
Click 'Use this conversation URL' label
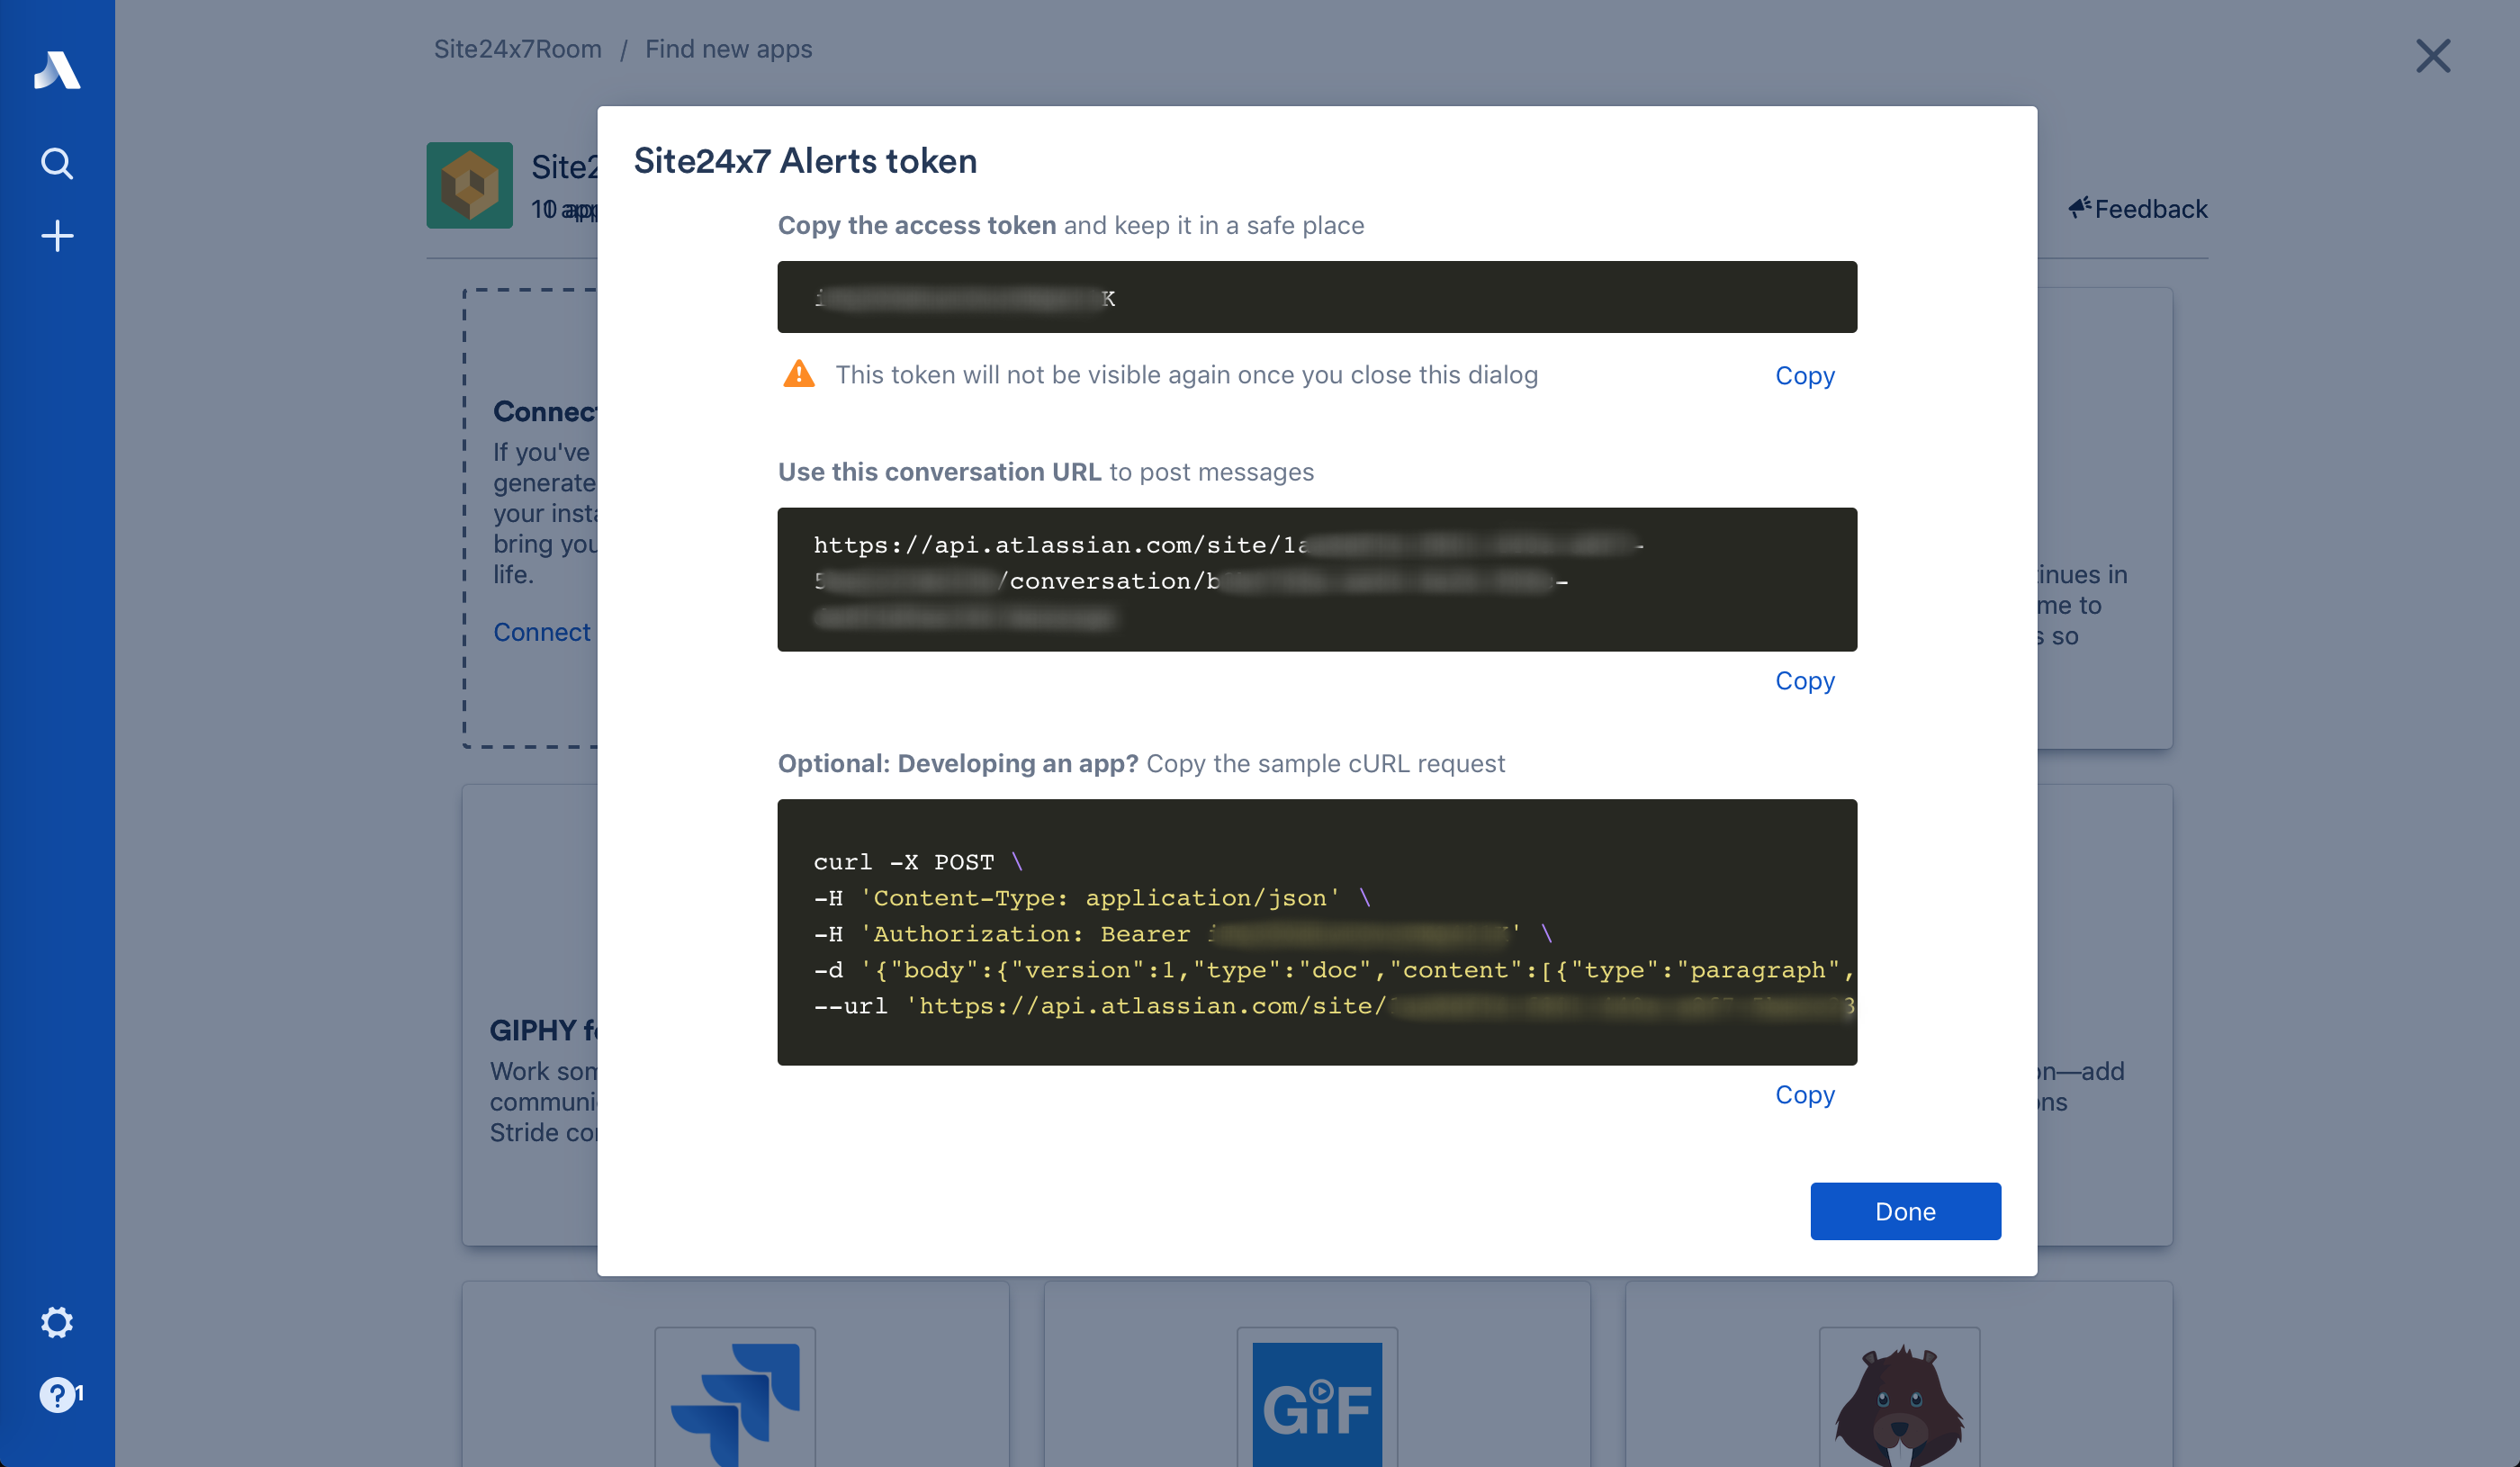coord(939,472)
